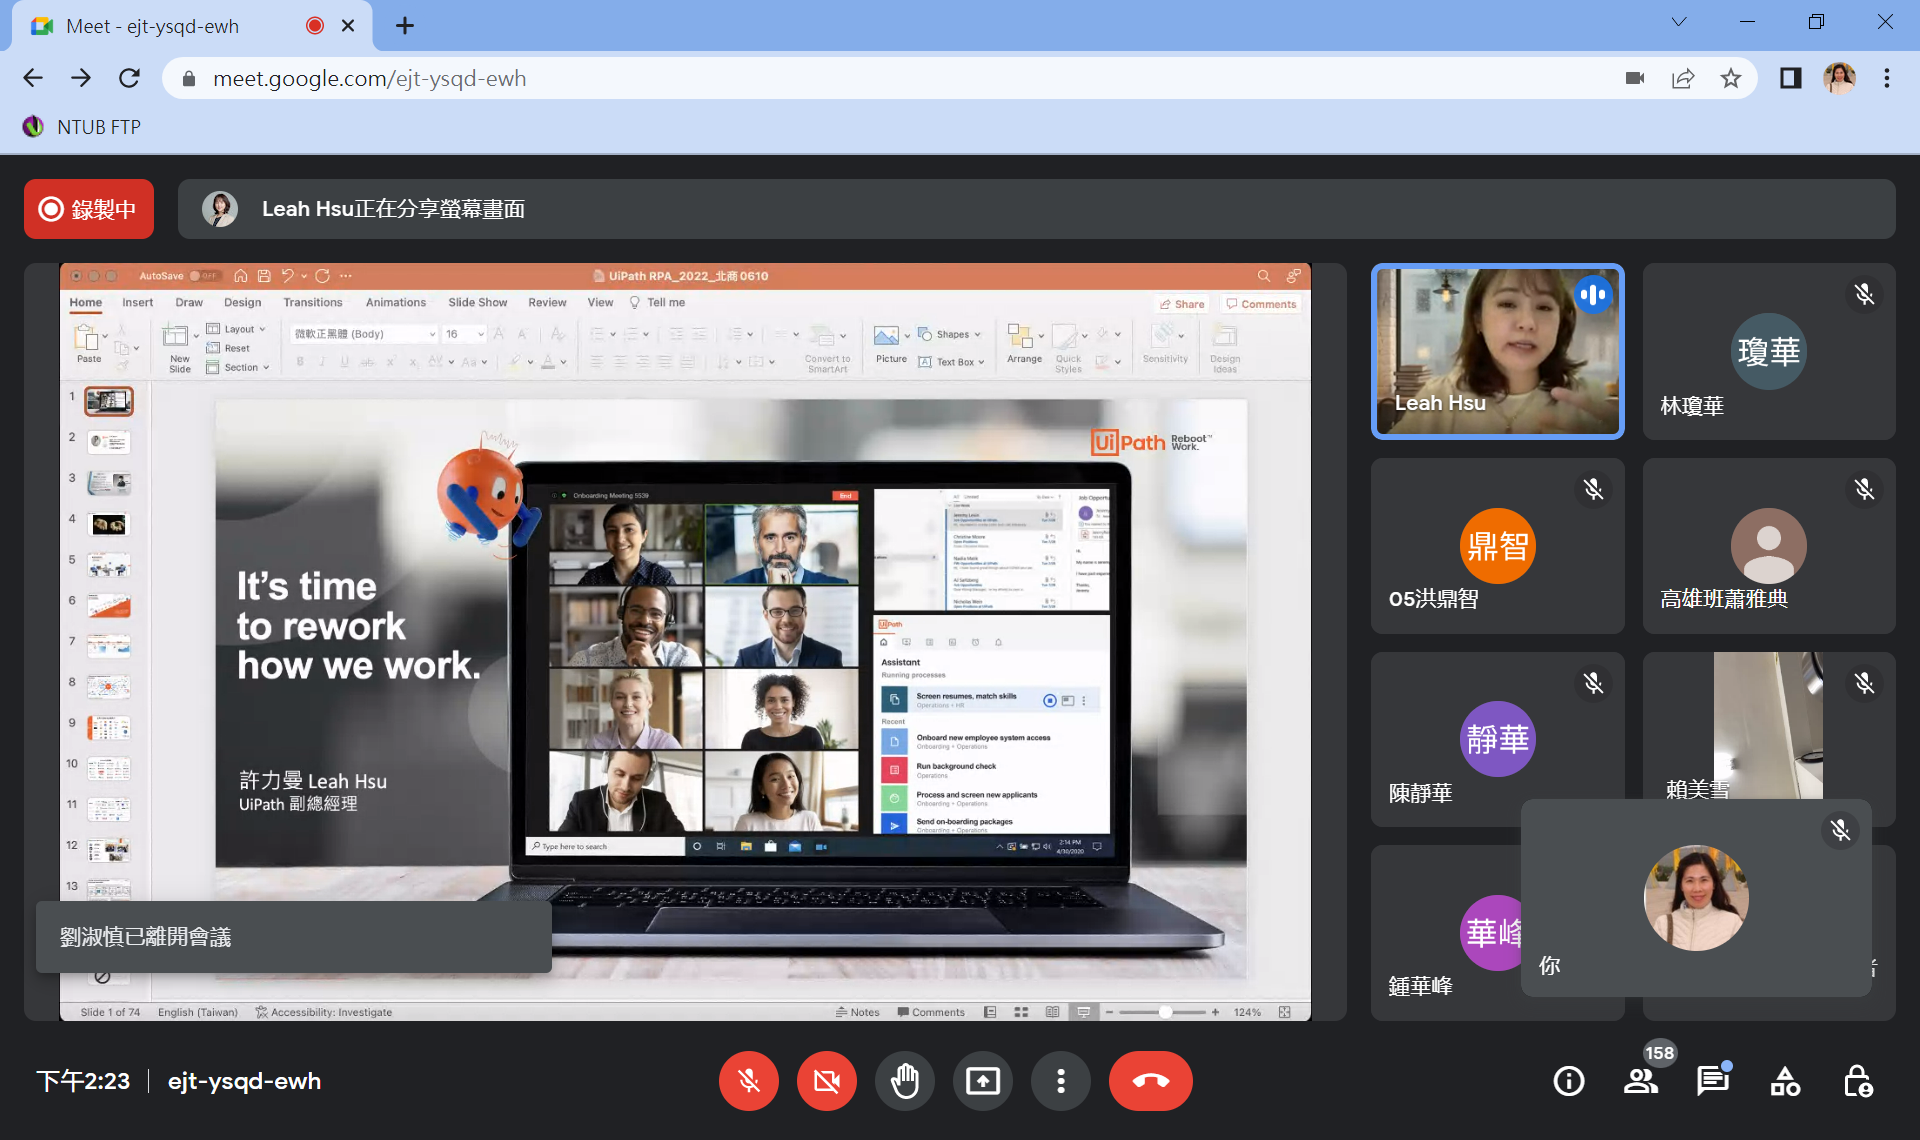This screenshot has width=1920, height=1140.
Task: Open a new browser tab
Action: (x=404, y=26)
